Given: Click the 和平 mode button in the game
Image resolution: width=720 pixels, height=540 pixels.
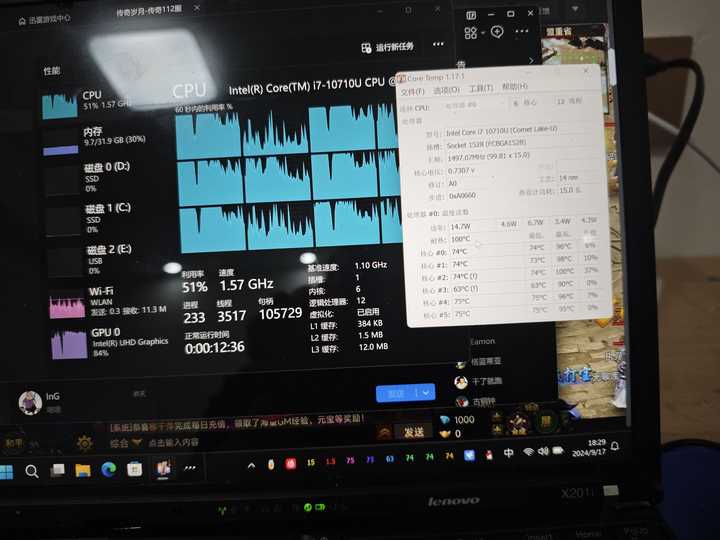Looking at the screenshot, I should pos(14,444).
